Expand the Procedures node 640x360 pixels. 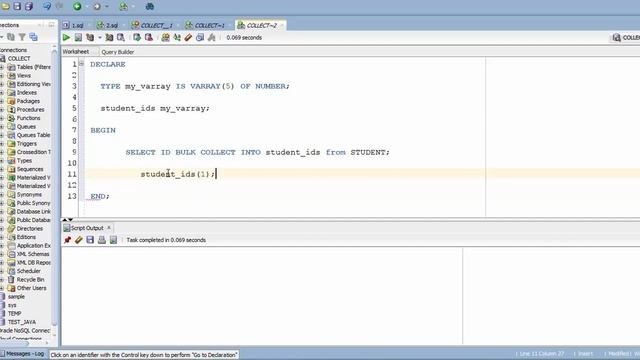(x=2, y=109)
